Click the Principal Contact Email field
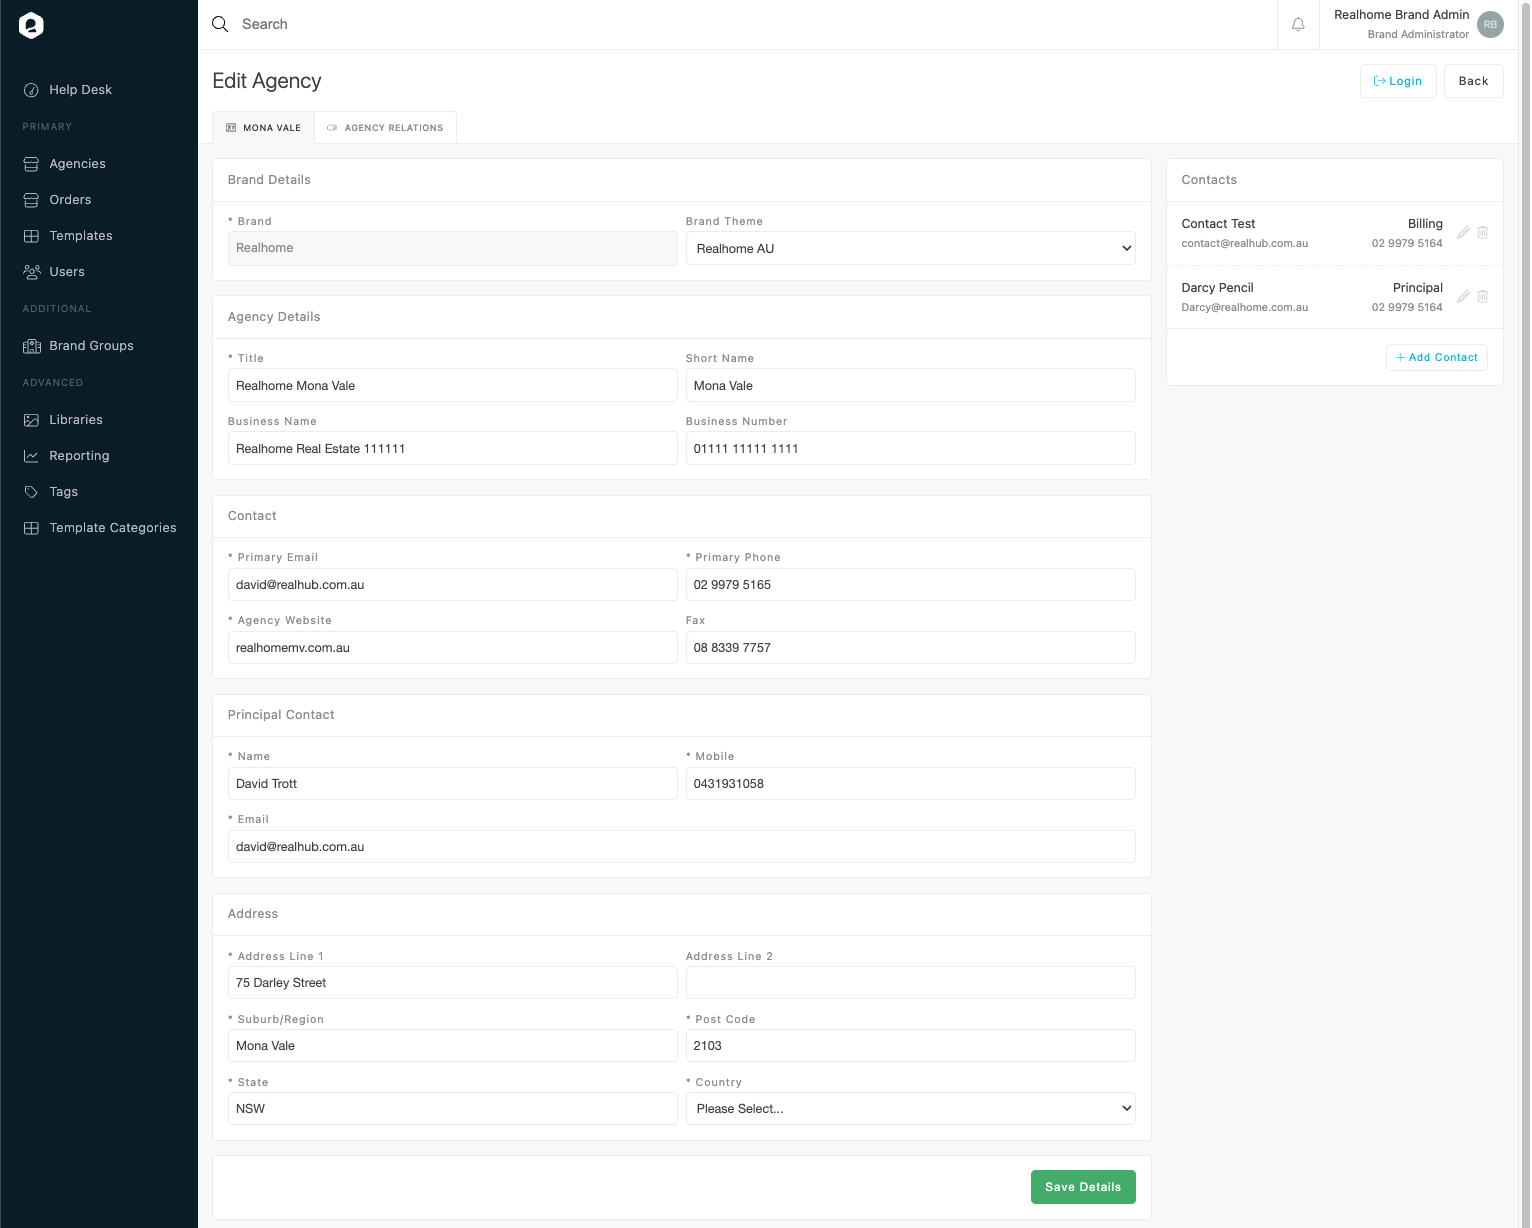1532x1228 pixels. tap(681, 847)
